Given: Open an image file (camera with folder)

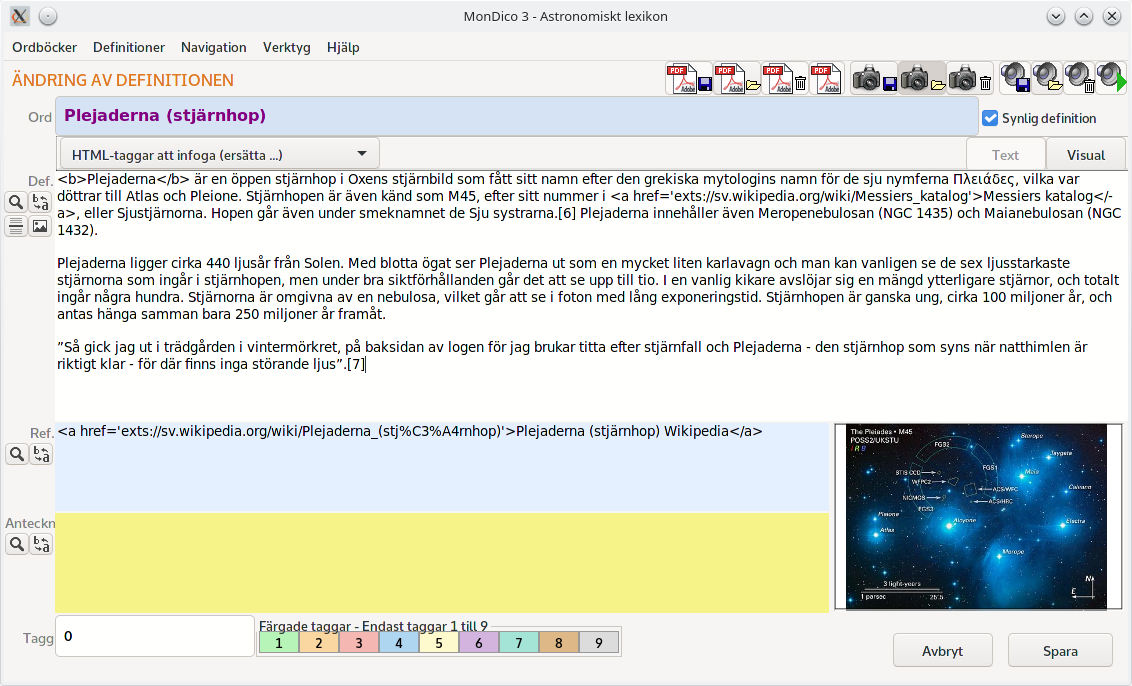Looking at the screenshot, I should tap(922, 79).
